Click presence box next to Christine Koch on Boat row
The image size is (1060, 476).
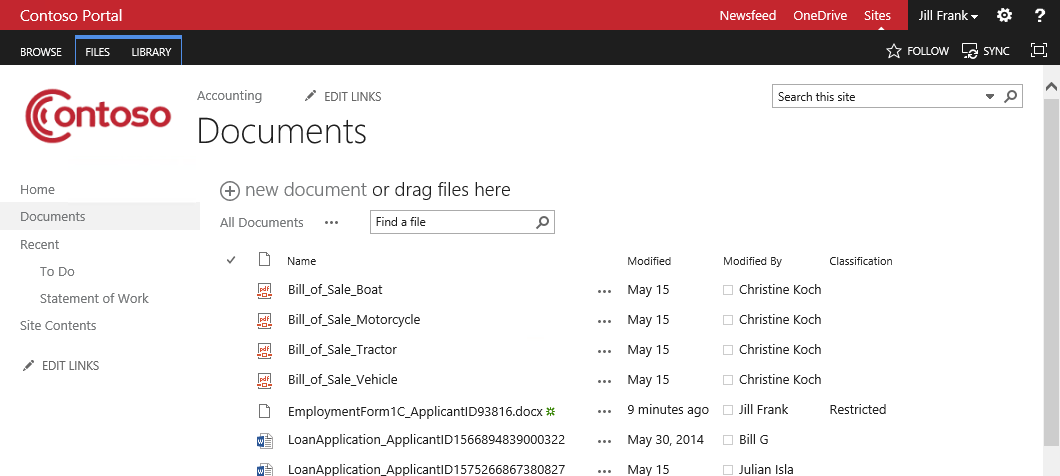point(728,290)
